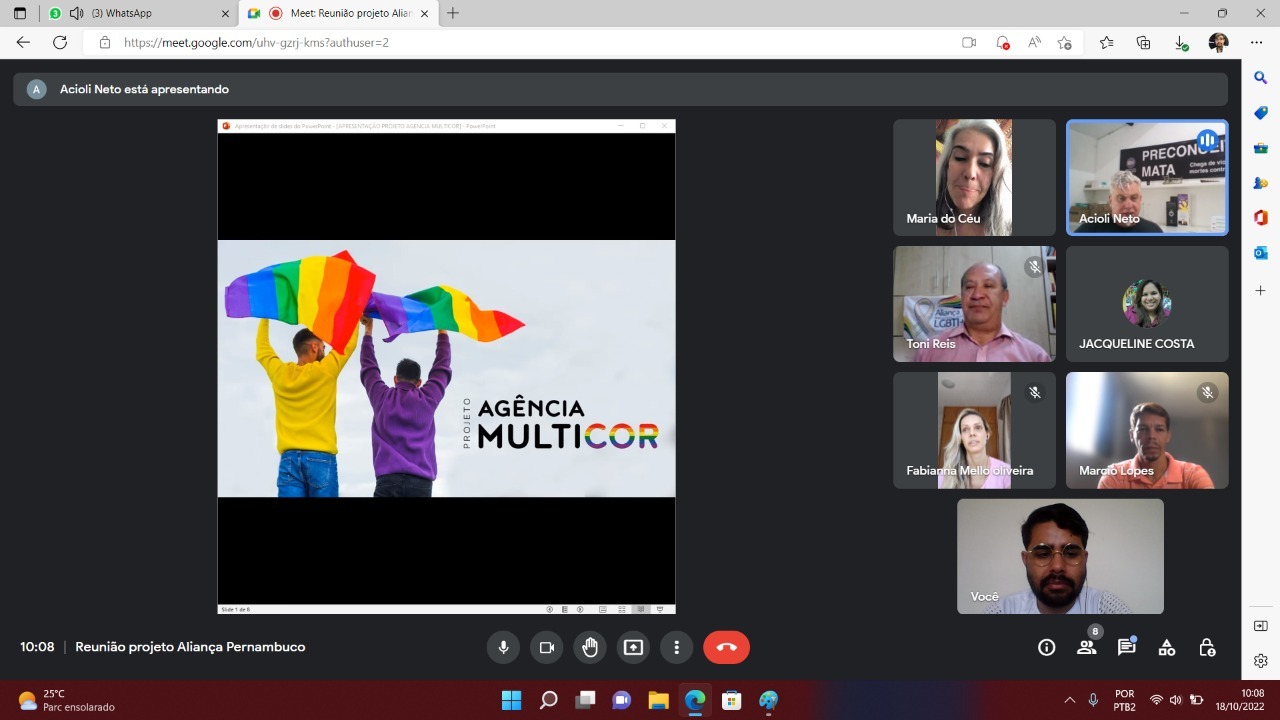Screen dimensions: 1280x720
Task: Open the Edge Downloads panel
Action: coord(1181,43)
